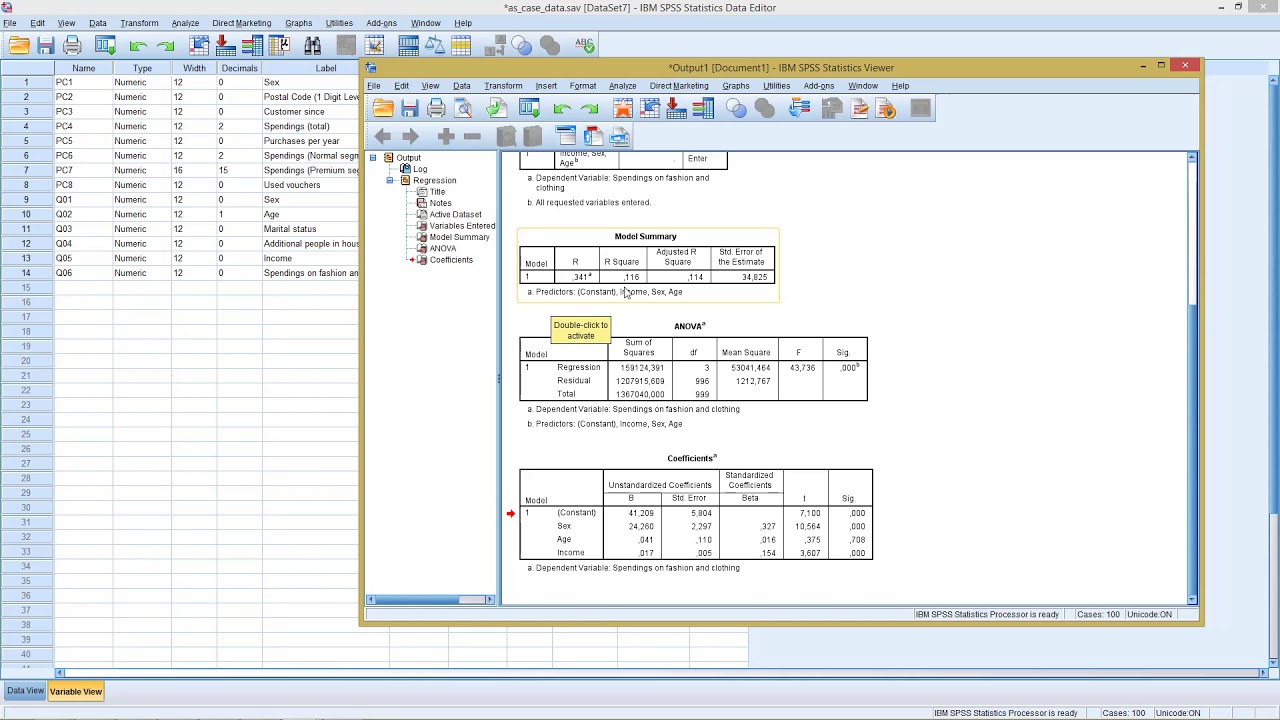Select Active Dataset in outline

coord(455,214)
